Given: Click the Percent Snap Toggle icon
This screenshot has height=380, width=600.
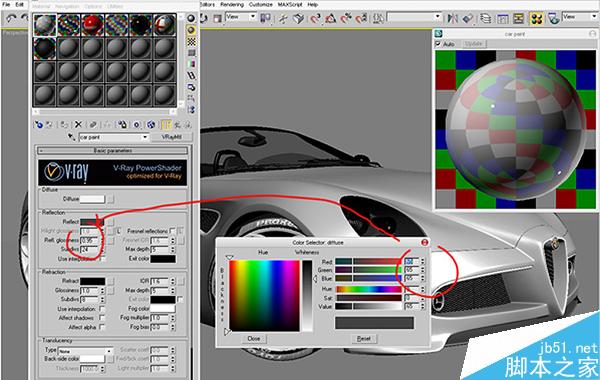Looking at the screenshot, I should coord(346,18).
